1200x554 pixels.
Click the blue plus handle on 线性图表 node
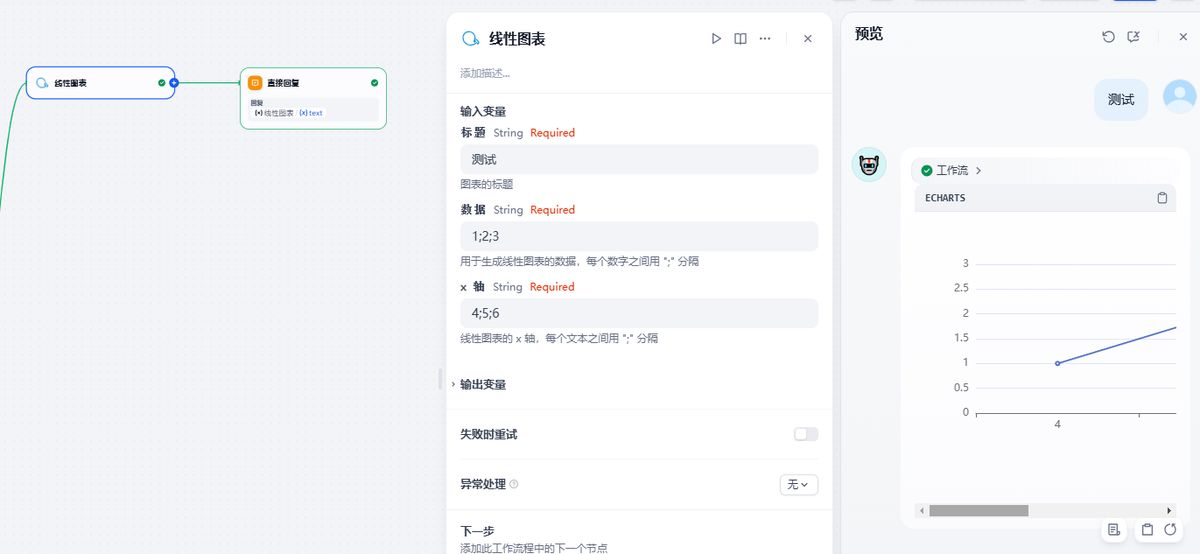coord(174,83)
